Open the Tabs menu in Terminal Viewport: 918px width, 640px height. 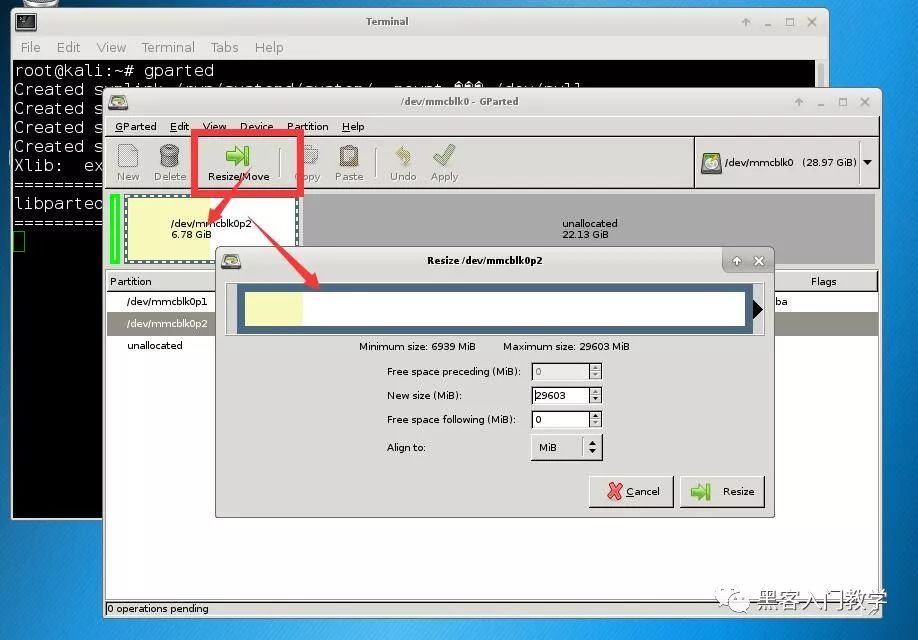(224, 47)
